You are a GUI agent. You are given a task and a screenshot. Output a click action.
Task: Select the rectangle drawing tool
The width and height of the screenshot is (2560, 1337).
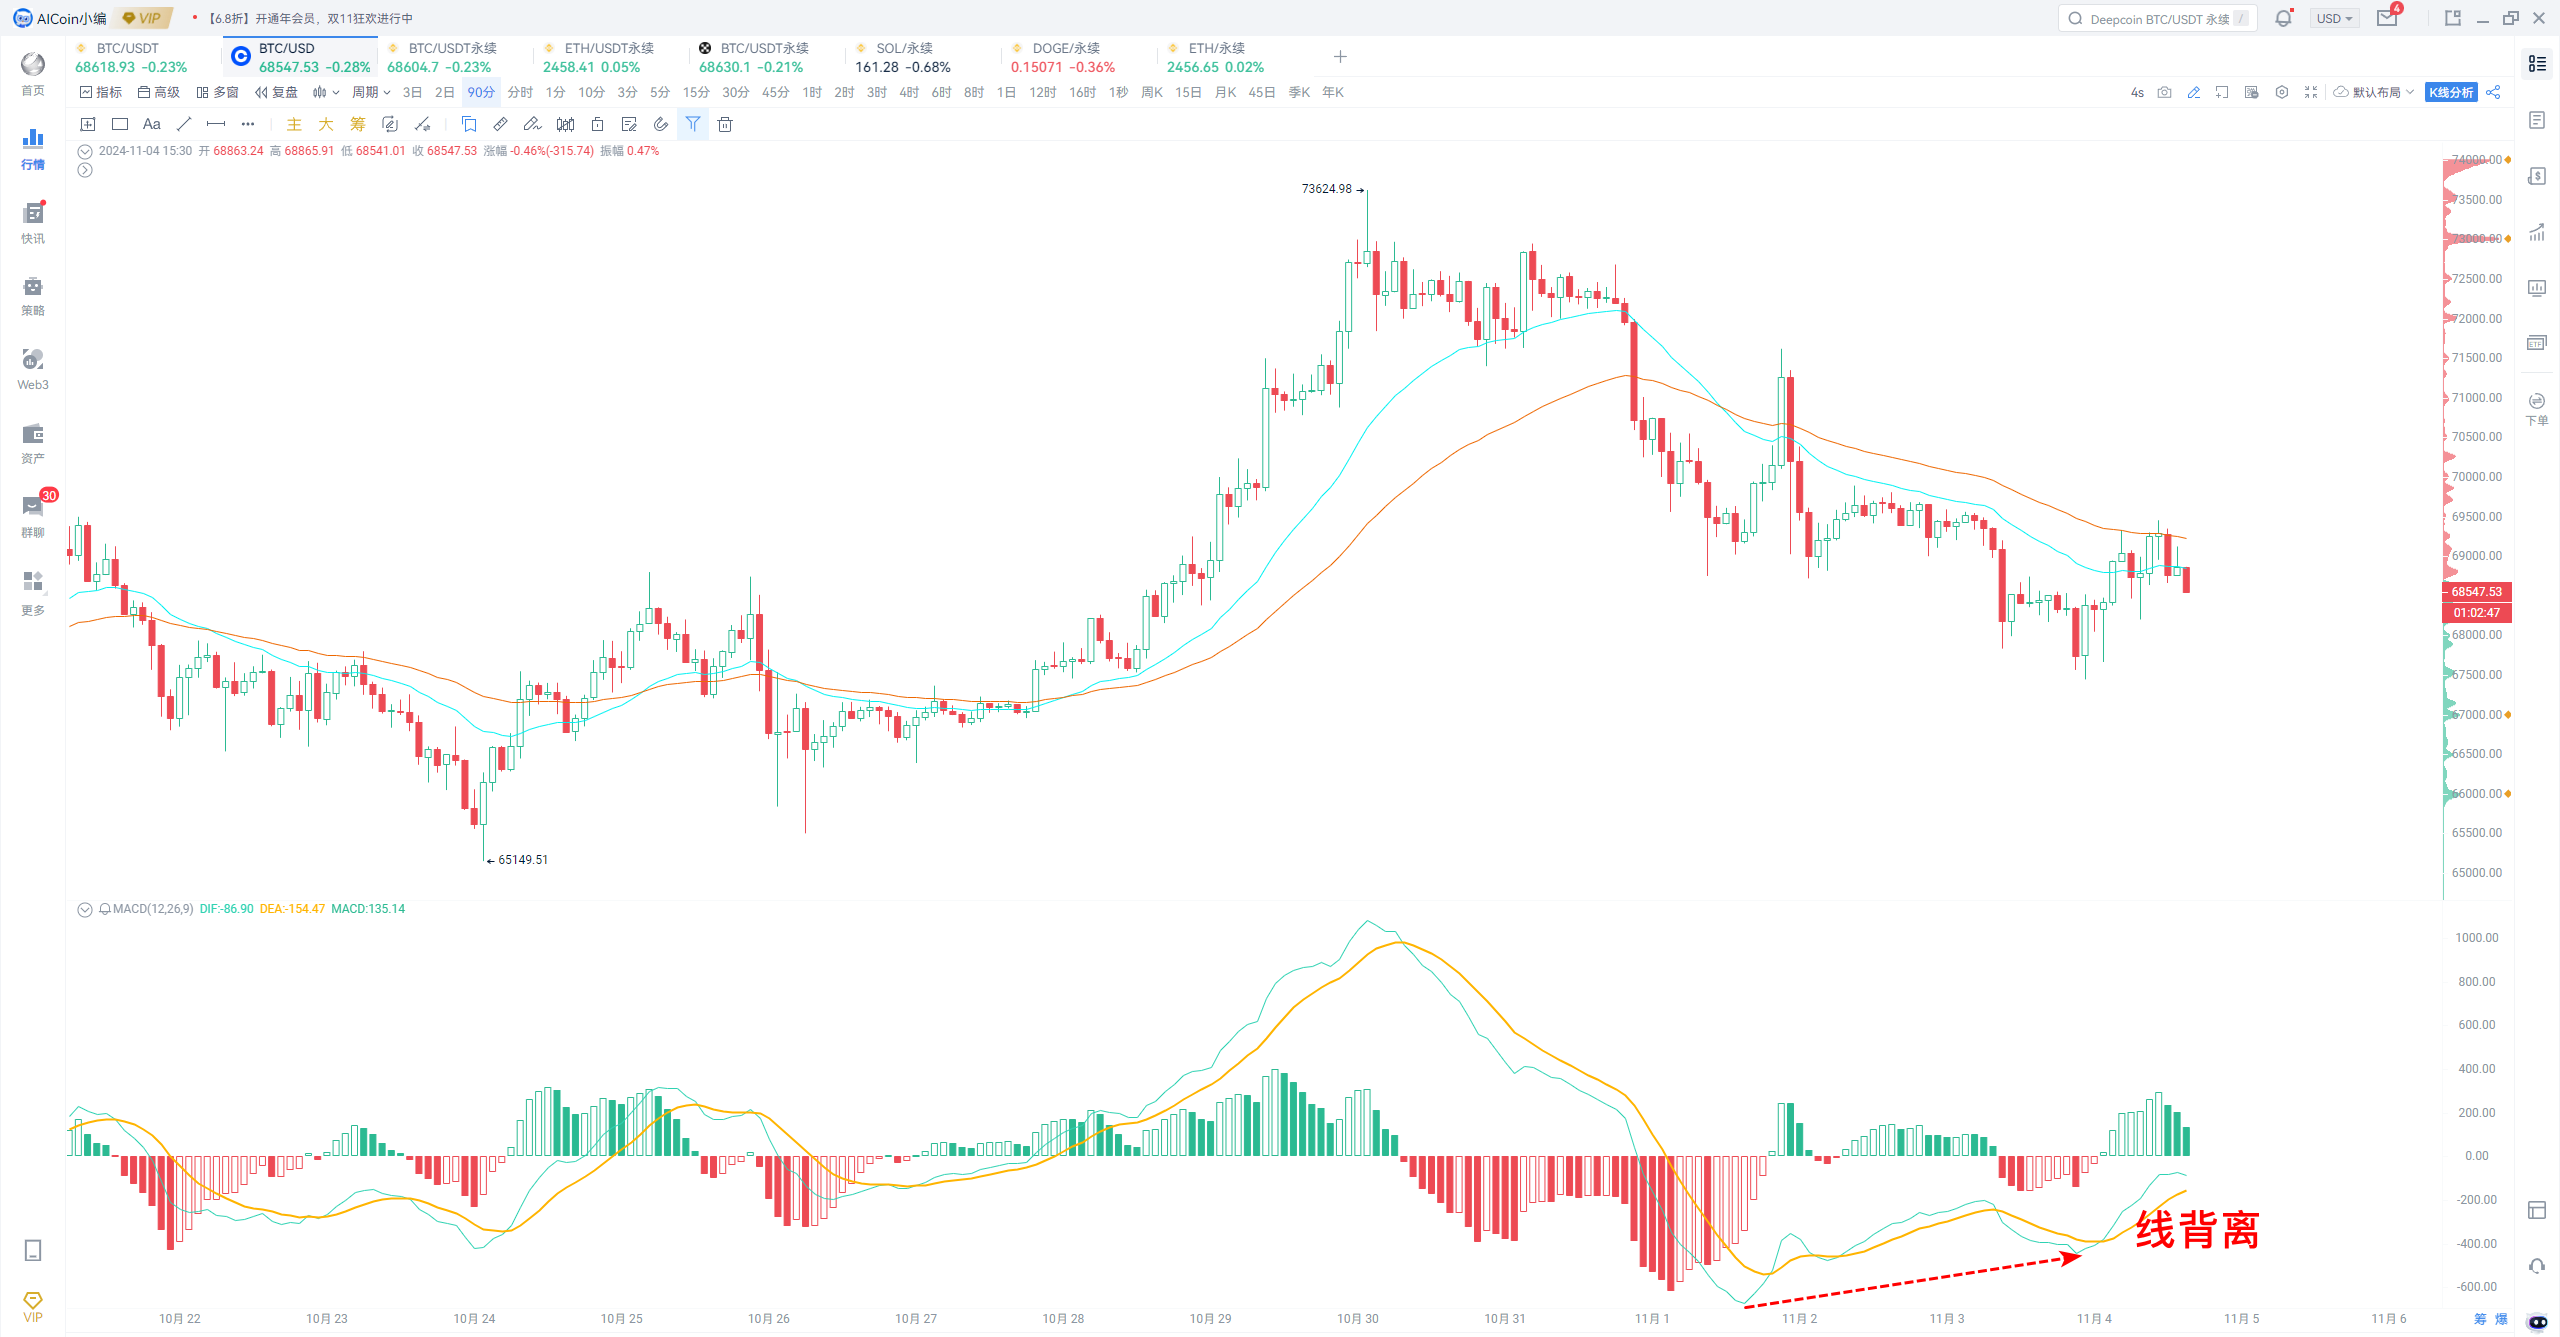pyautogui.click(x=120, y=124)
